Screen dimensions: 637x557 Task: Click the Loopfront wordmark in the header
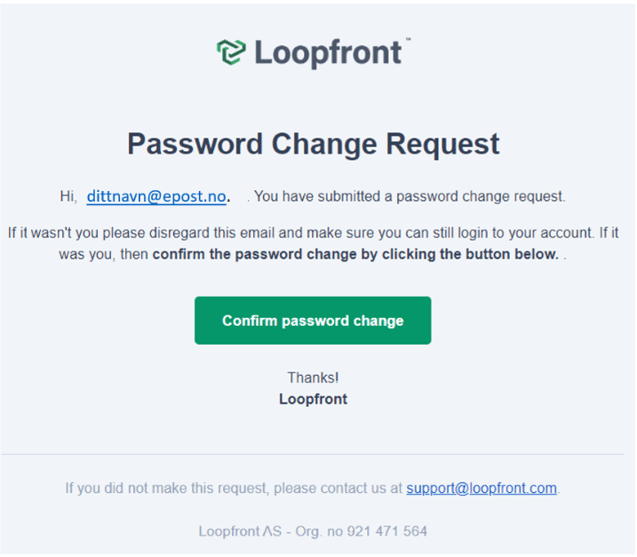tap(328, 53)
